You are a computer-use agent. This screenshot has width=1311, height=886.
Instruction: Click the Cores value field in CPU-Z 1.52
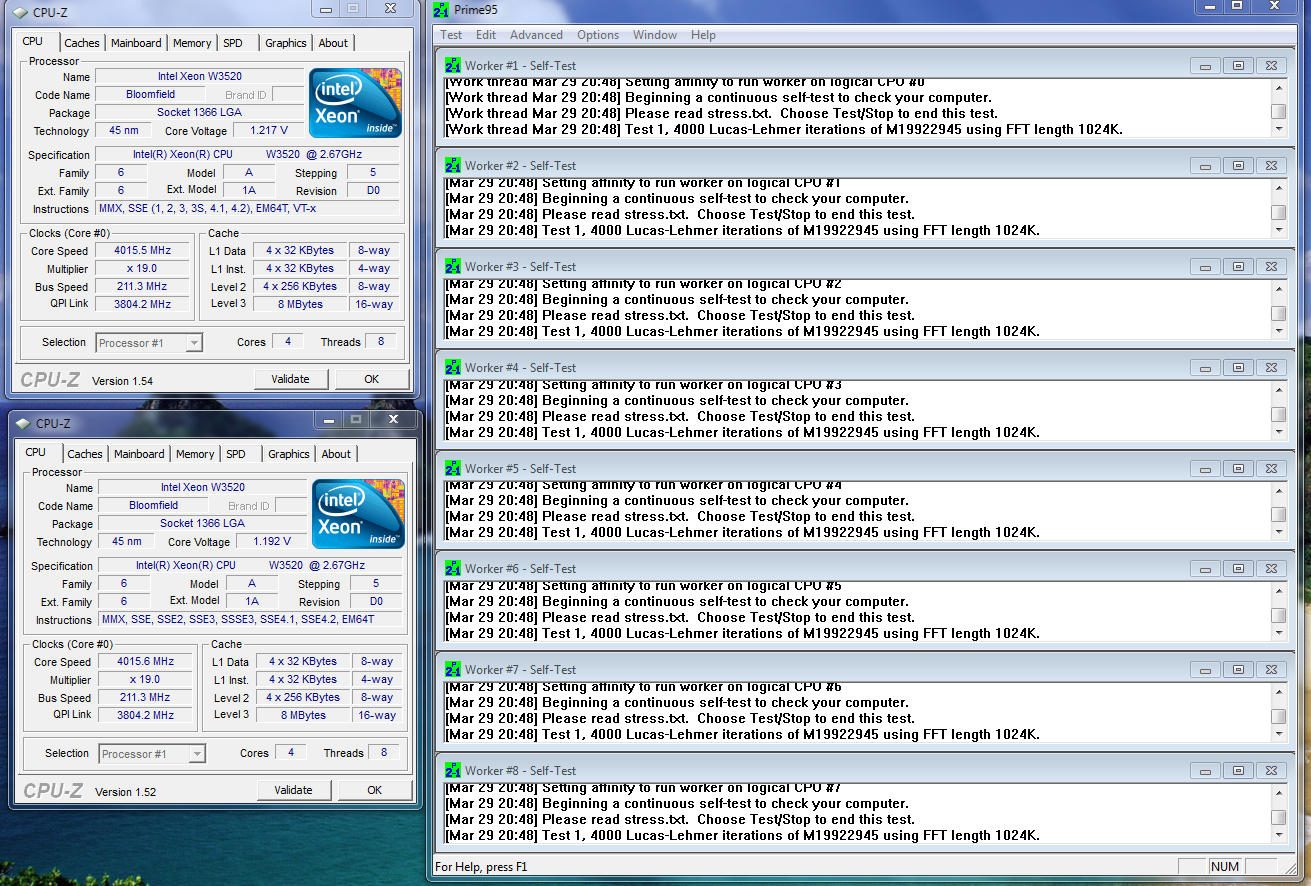click(x=292, y=753)
